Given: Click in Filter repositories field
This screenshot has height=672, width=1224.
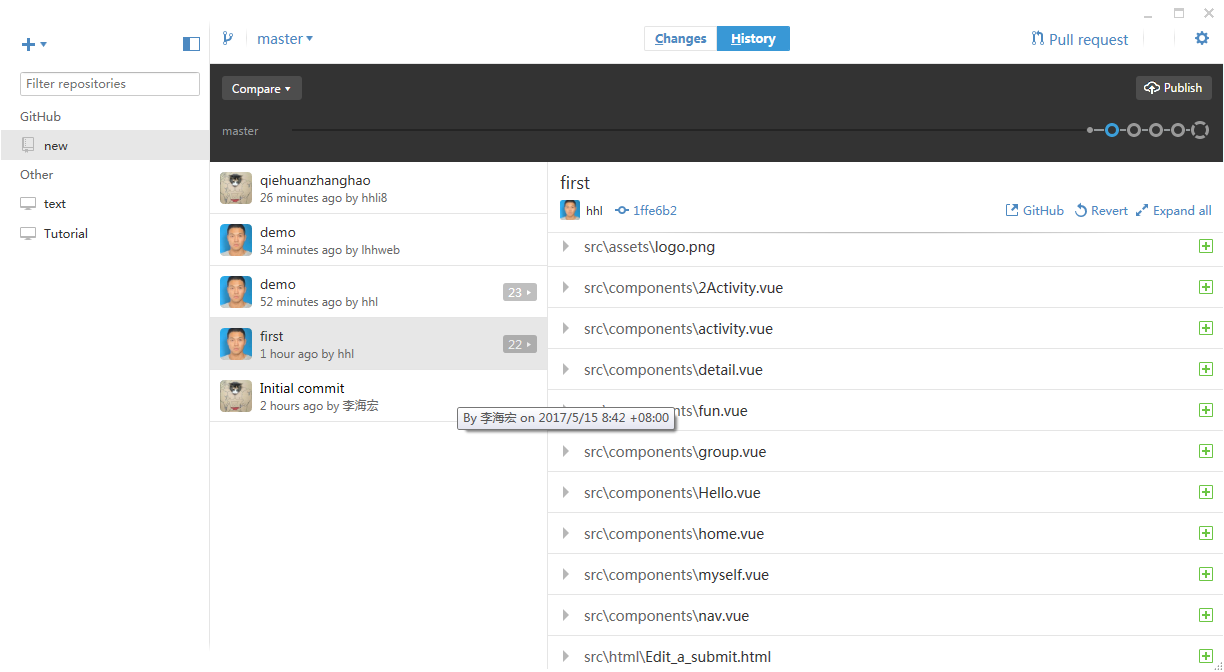Looking at the screenshot, I should pyautogui.click(x=110, y=84).
